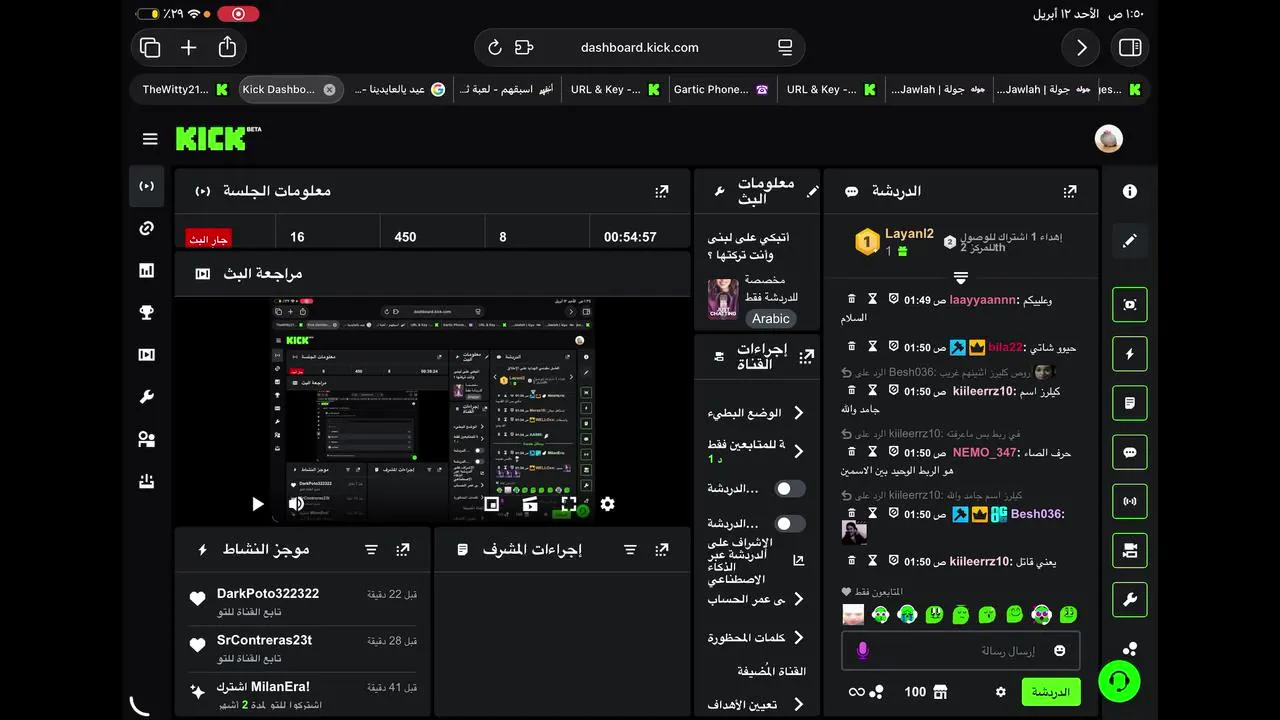Pop out the session info panel
This screenshot has width=1280, height=720.
661,191
